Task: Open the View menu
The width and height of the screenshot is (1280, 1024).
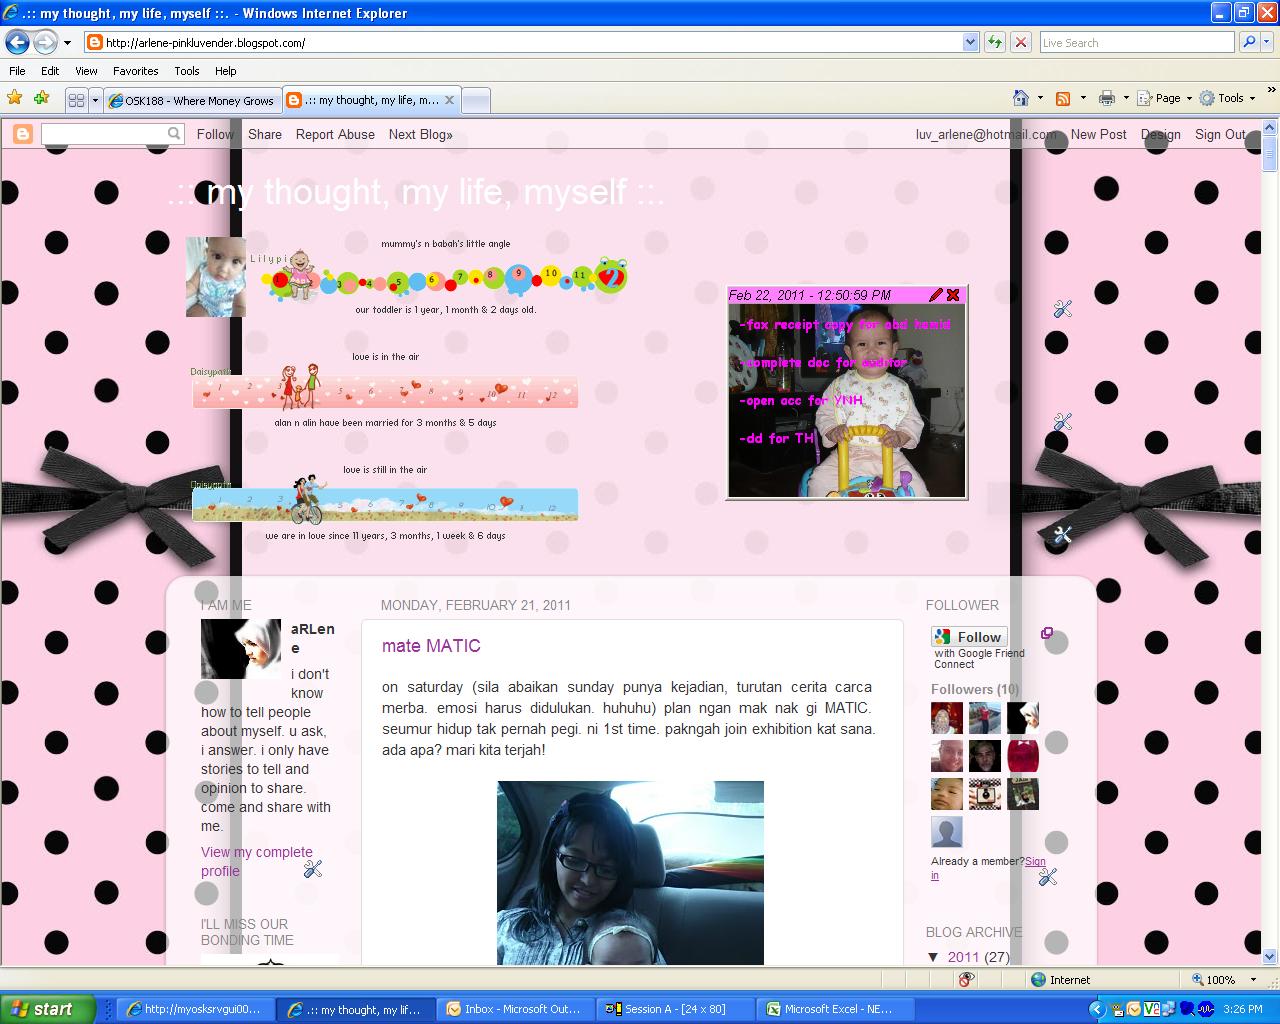Action: (87, 71)
